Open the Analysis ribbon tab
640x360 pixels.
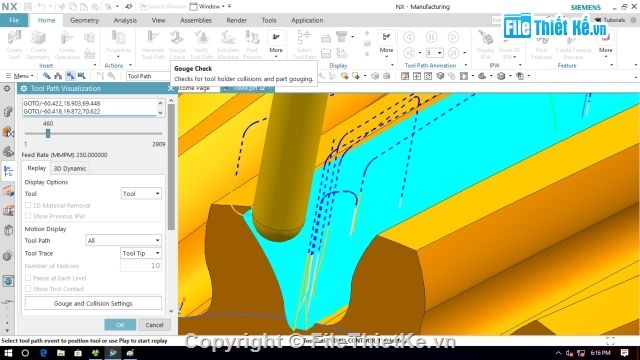coord(125,20)
